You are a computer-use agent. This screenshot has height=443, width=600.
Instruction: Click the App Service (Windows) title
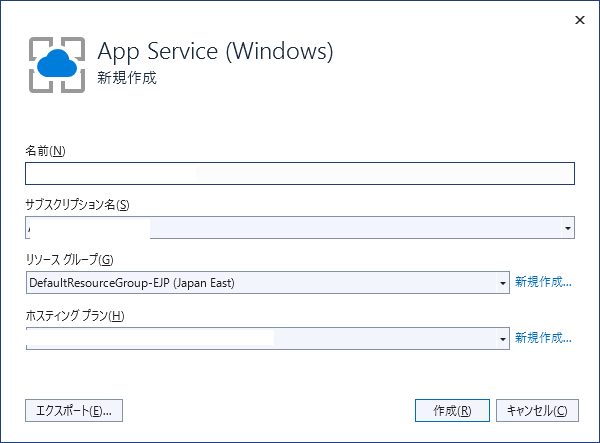[x=215, y=51]
